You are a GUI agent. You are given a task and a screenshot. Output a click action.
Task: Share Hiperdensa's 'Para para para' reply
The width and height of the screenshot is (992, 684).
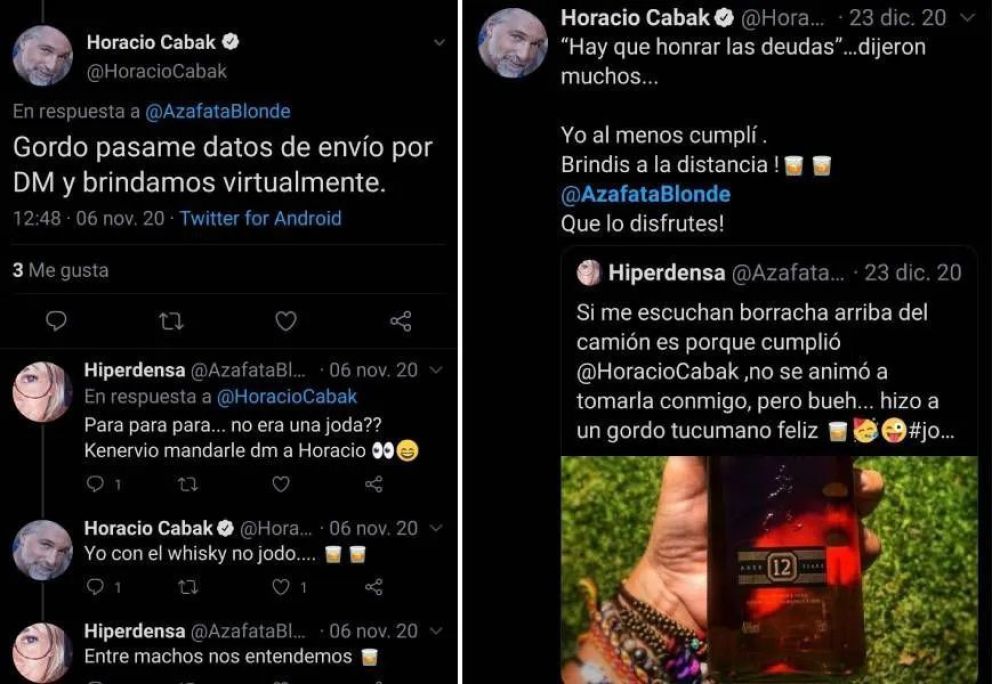point(374,484)
